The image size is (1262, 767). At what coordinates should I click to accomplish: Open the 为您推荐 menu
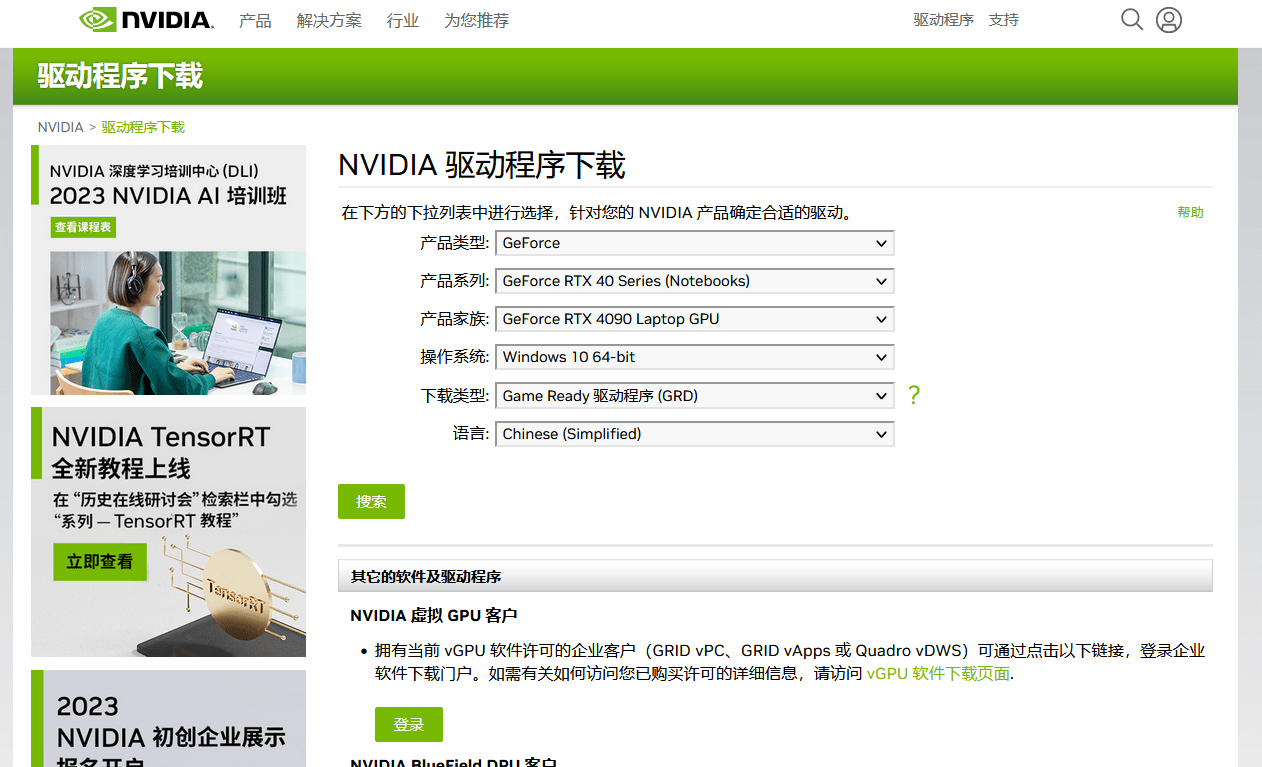(476, 20)
